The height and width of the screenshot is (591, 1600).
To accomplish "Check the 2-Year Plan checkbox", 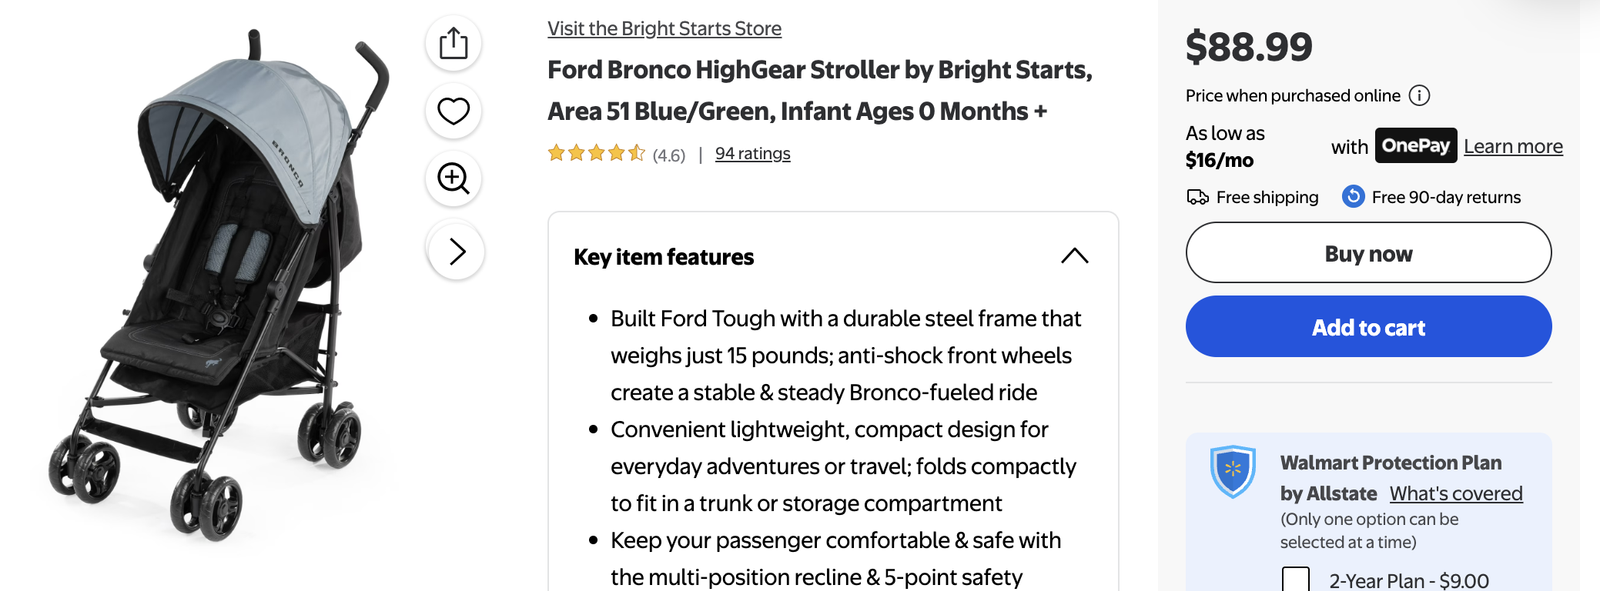I will (1296, 580).
